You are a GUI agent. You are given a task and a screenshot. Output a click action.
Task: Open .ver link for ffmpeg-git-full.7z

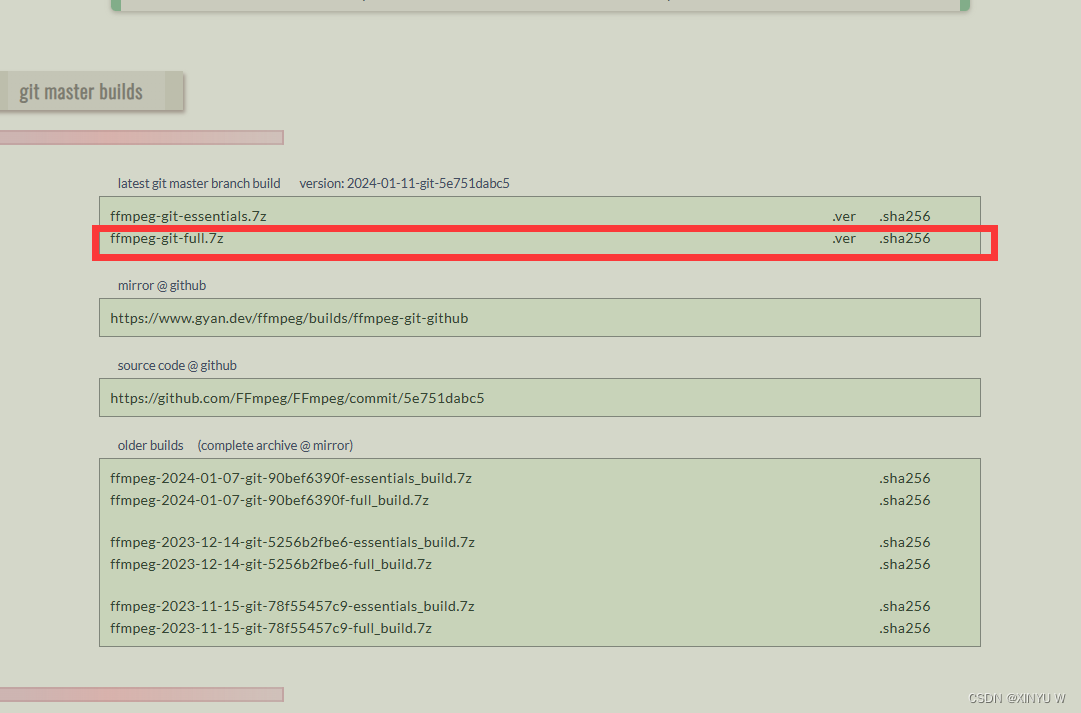click(x=844, y=238)
